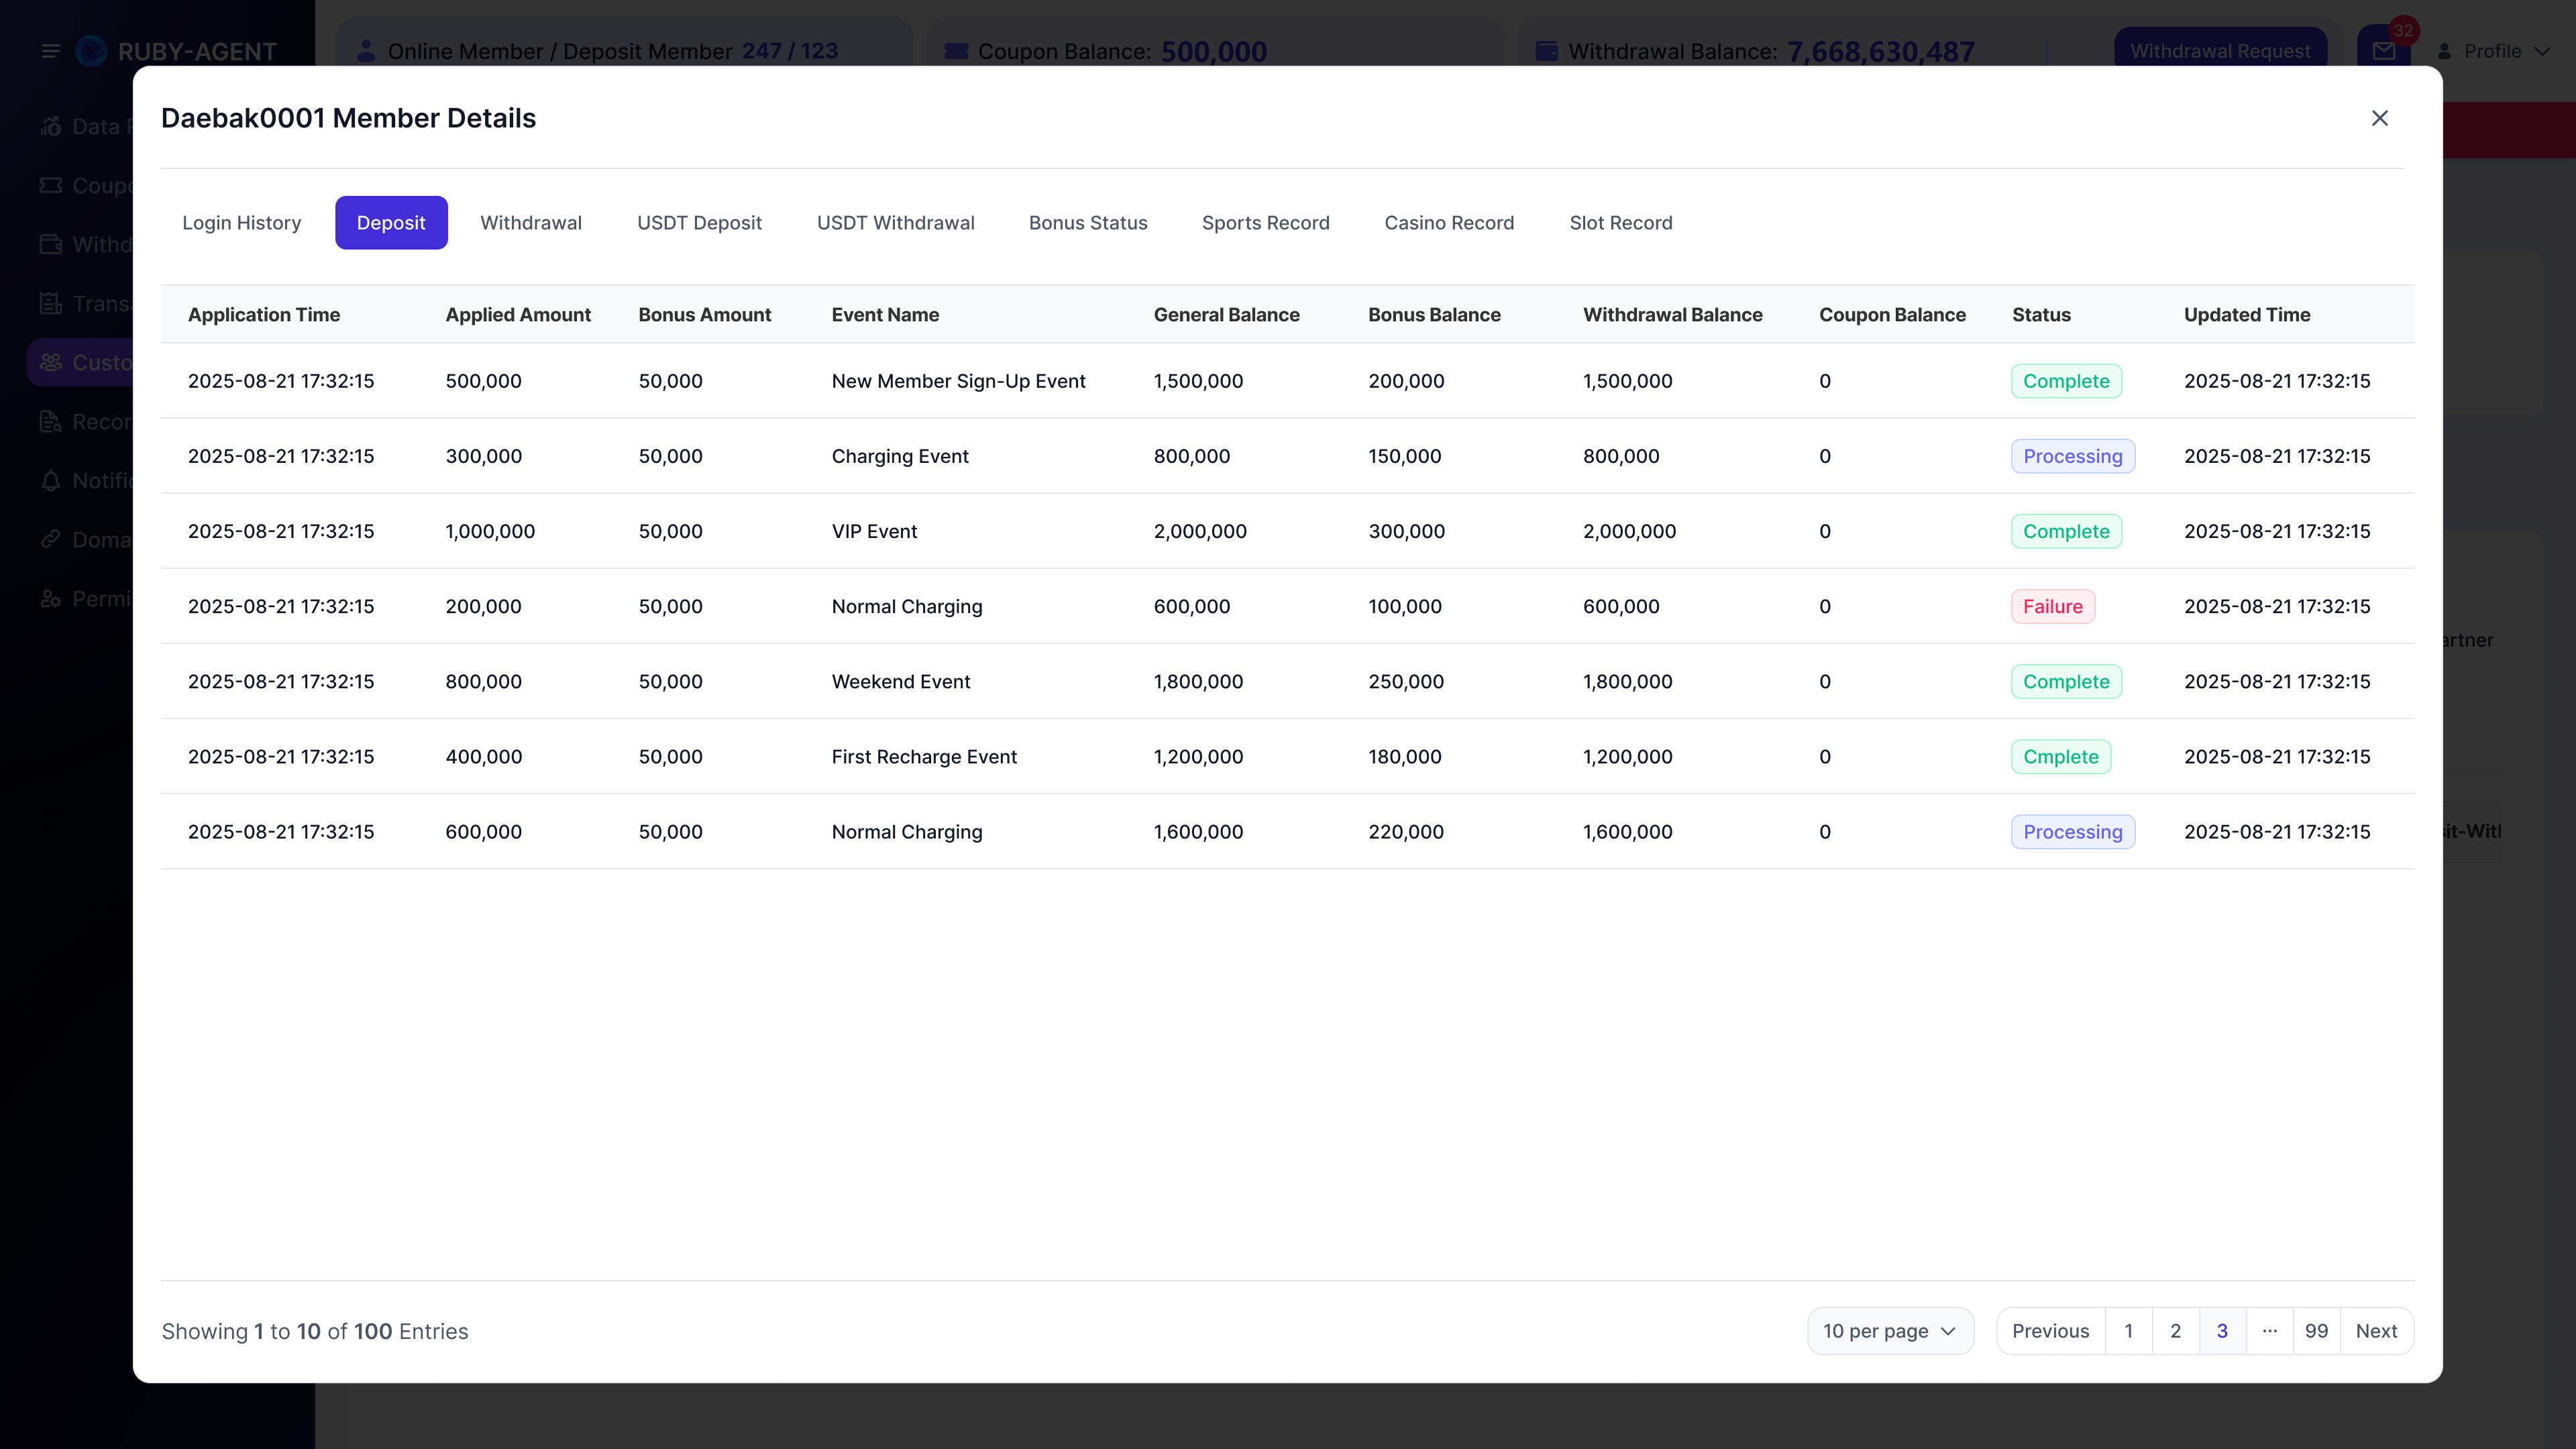Click the Updated Time column header
The height and width of the screenshot is (1449, 2576).
click(x=2247, y=314)
